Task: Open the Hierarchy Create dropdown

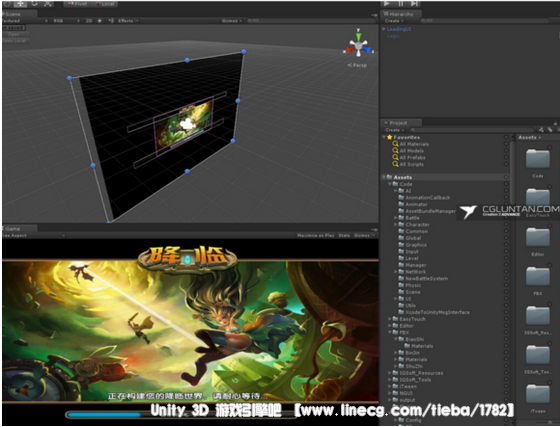Action: pos(394,21)
